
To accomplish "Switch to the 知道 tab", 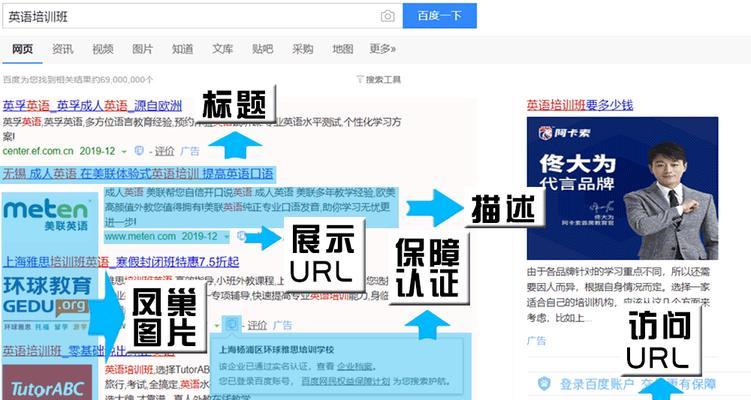I will pos(182,49).
